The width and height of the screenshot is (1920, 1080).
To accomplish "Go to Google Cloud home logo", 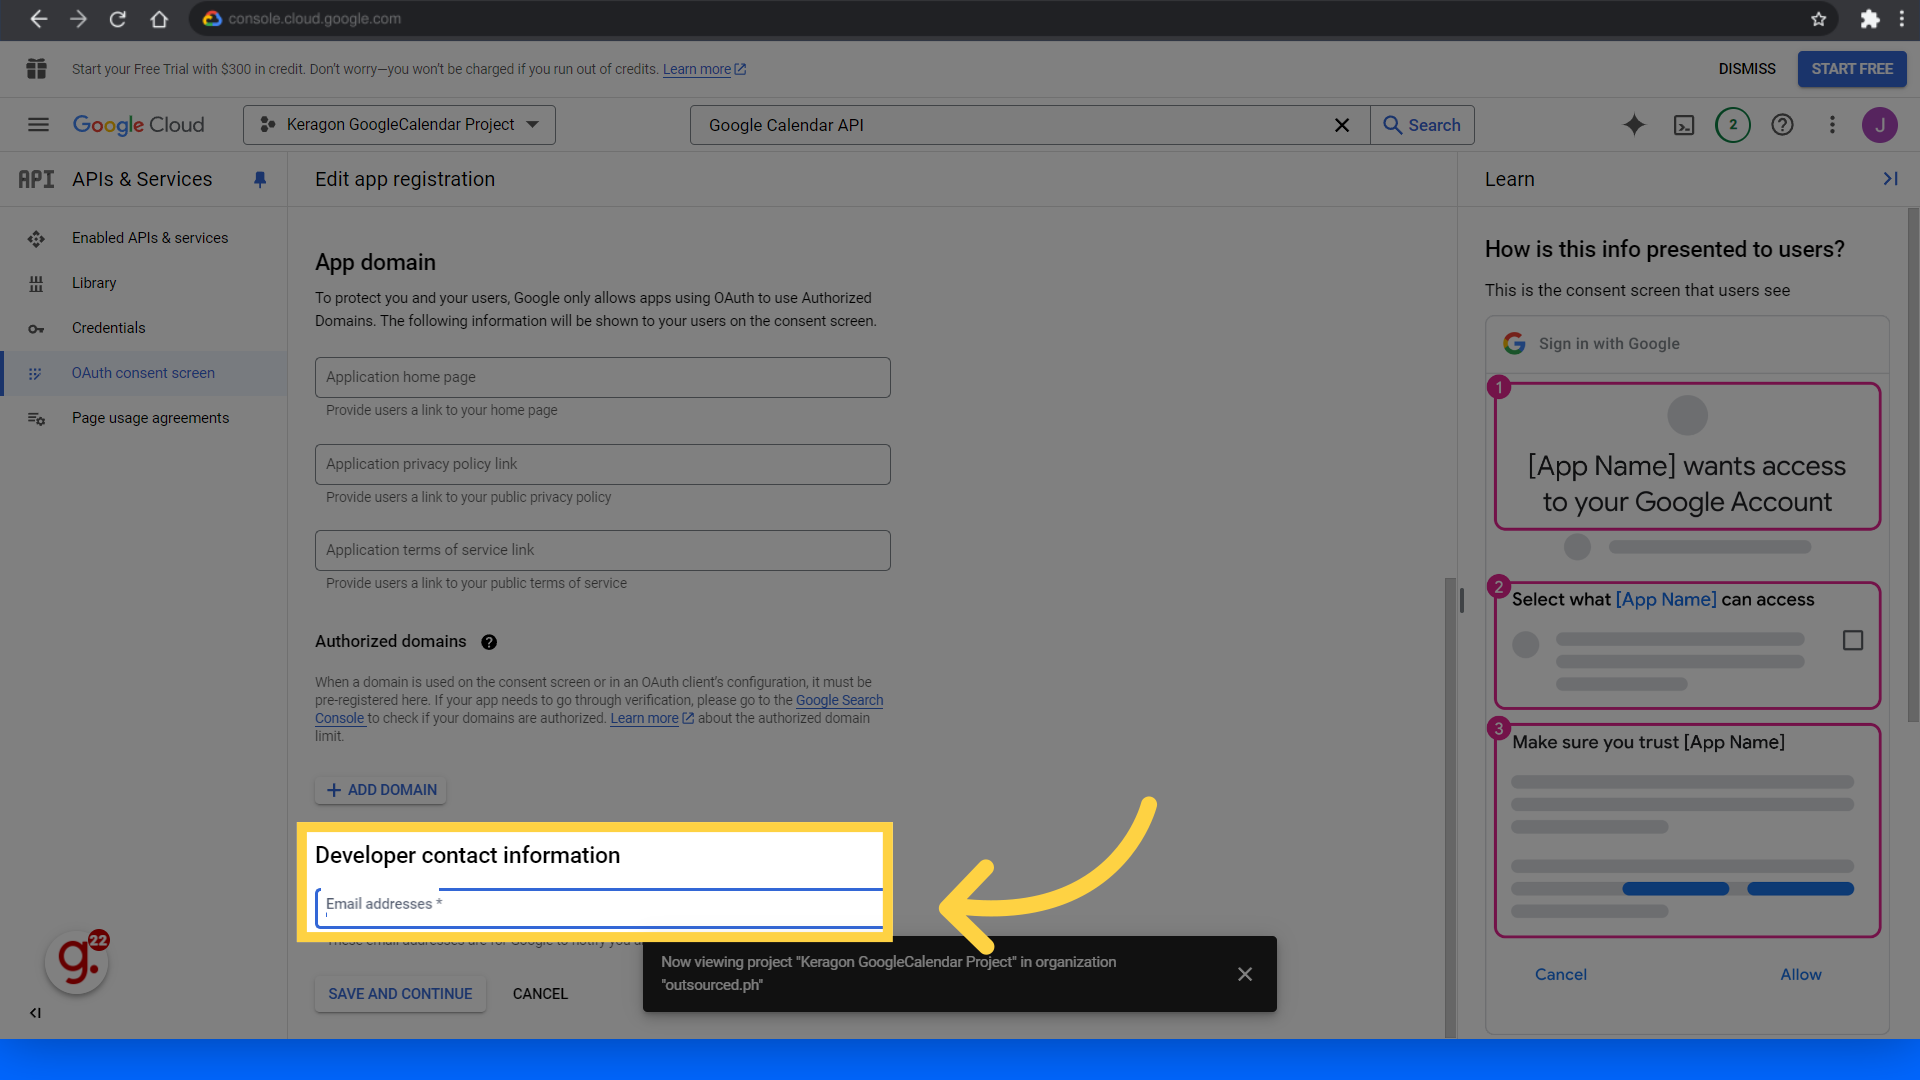I will click(138, 125).
